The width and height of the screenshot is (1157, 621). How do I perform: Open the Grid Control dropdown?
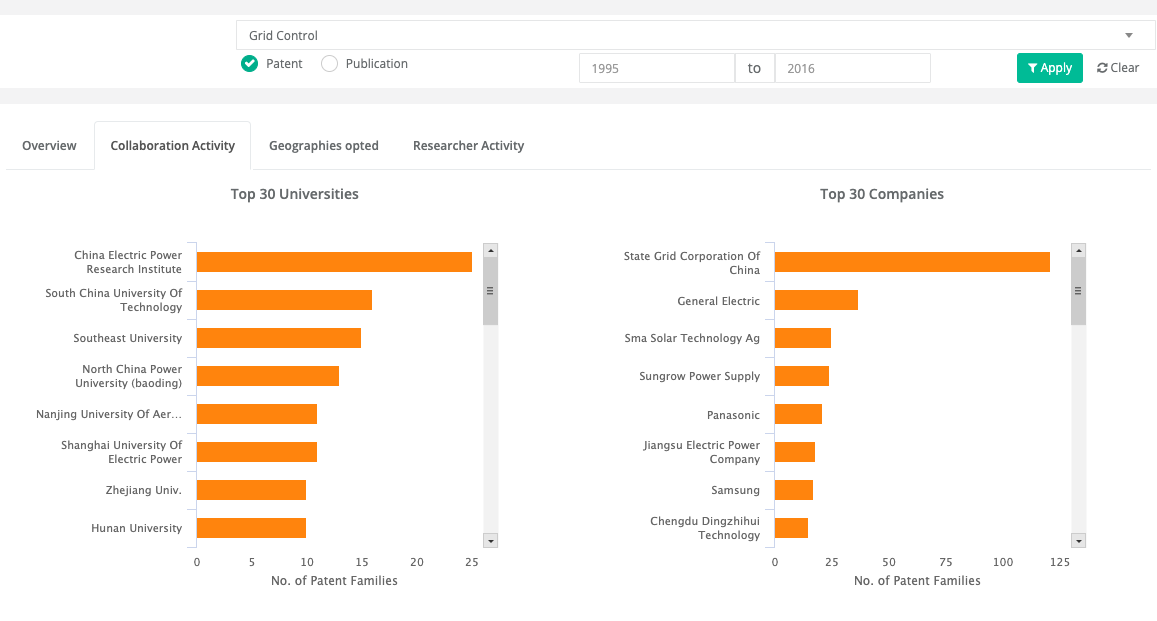click(695, 35)
